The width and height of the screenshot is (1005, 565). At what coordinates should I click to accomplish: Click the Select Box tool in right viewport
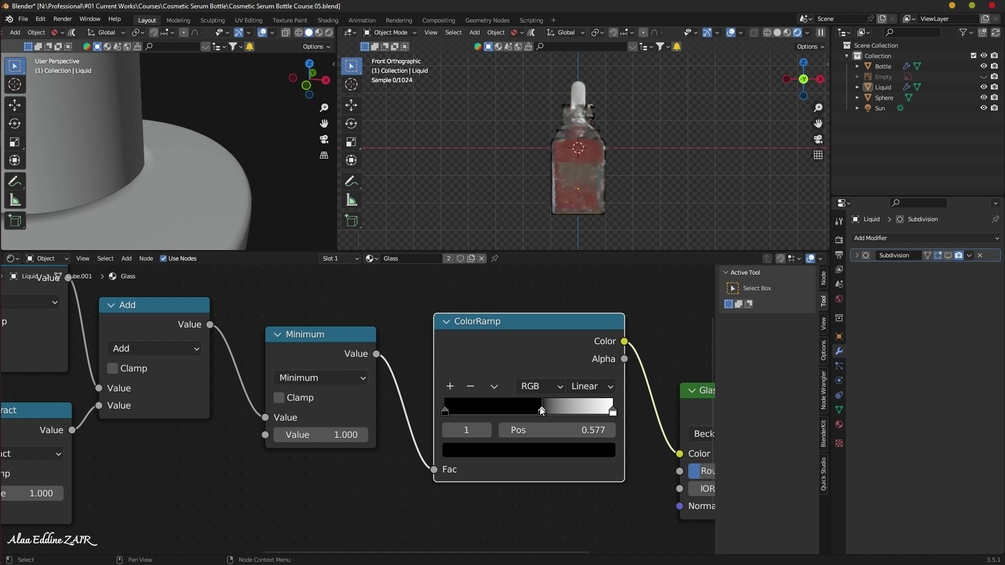pos(351,66)
